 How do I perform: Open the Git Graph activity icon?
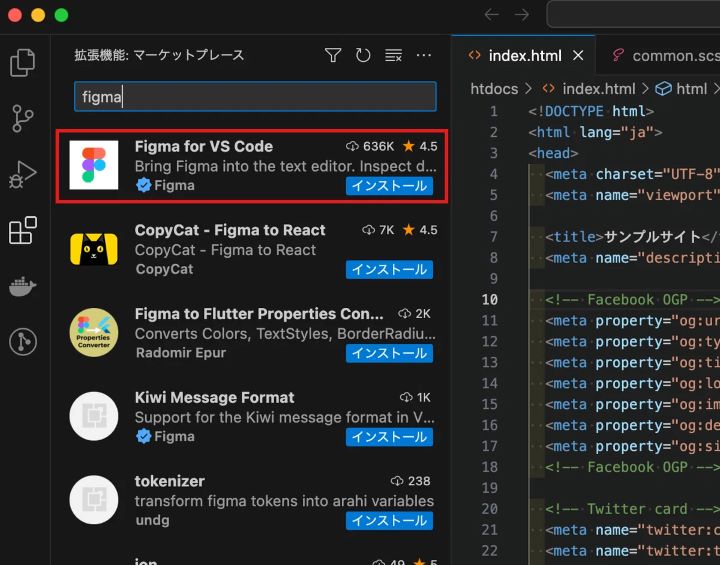click(x=22, y=342)
